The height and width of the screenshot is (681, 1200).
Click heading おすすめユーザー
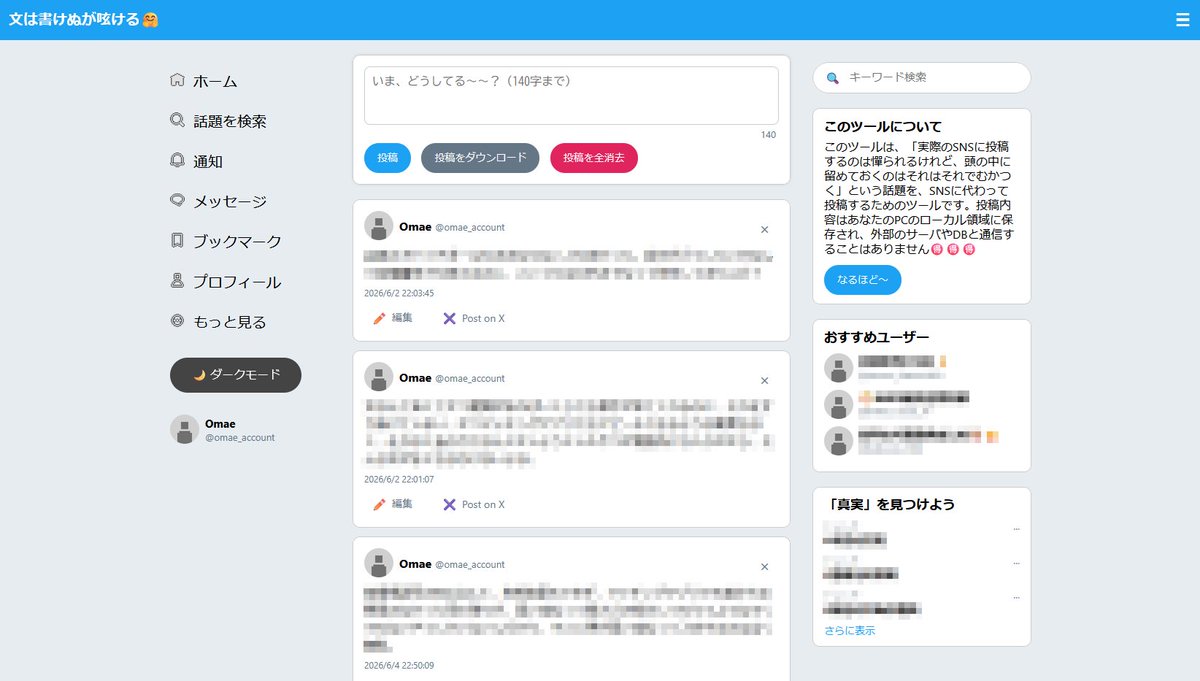coord(877,338)
